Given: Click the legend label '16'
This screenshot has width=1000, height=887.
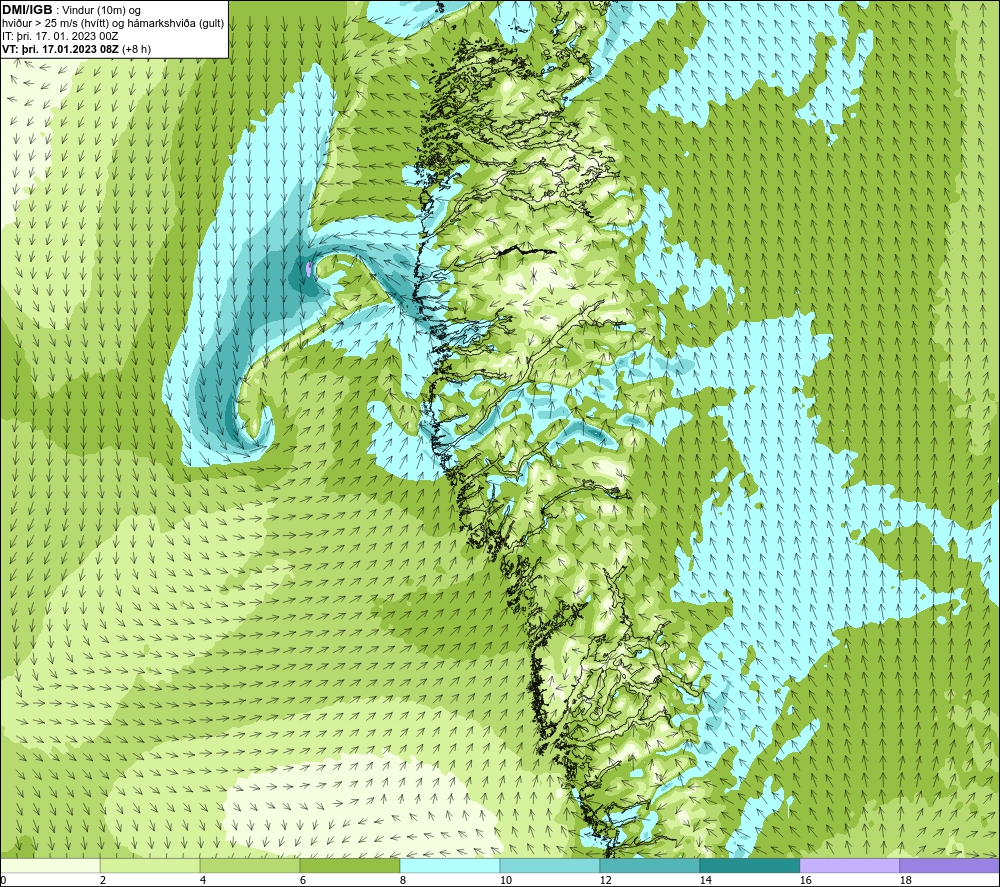Looking at the screenshot, I should tap(805, 881).
